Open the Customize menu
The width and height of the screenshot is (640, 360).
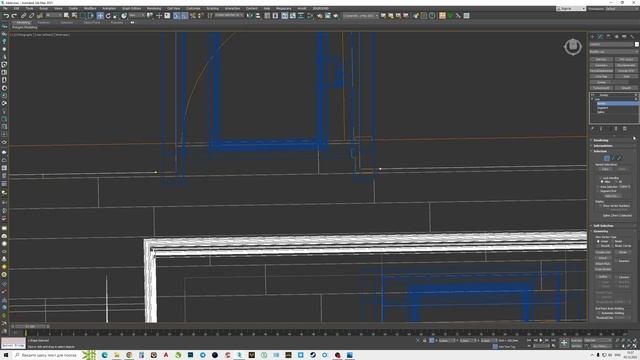[193, 8]
